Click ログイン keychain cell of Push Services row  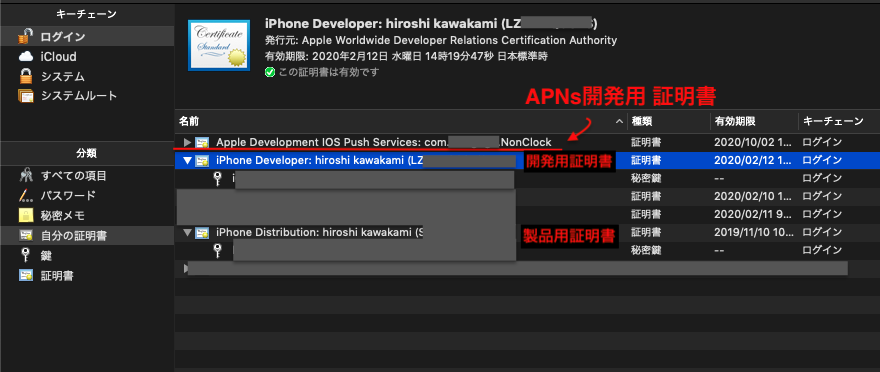pos(822,143)
